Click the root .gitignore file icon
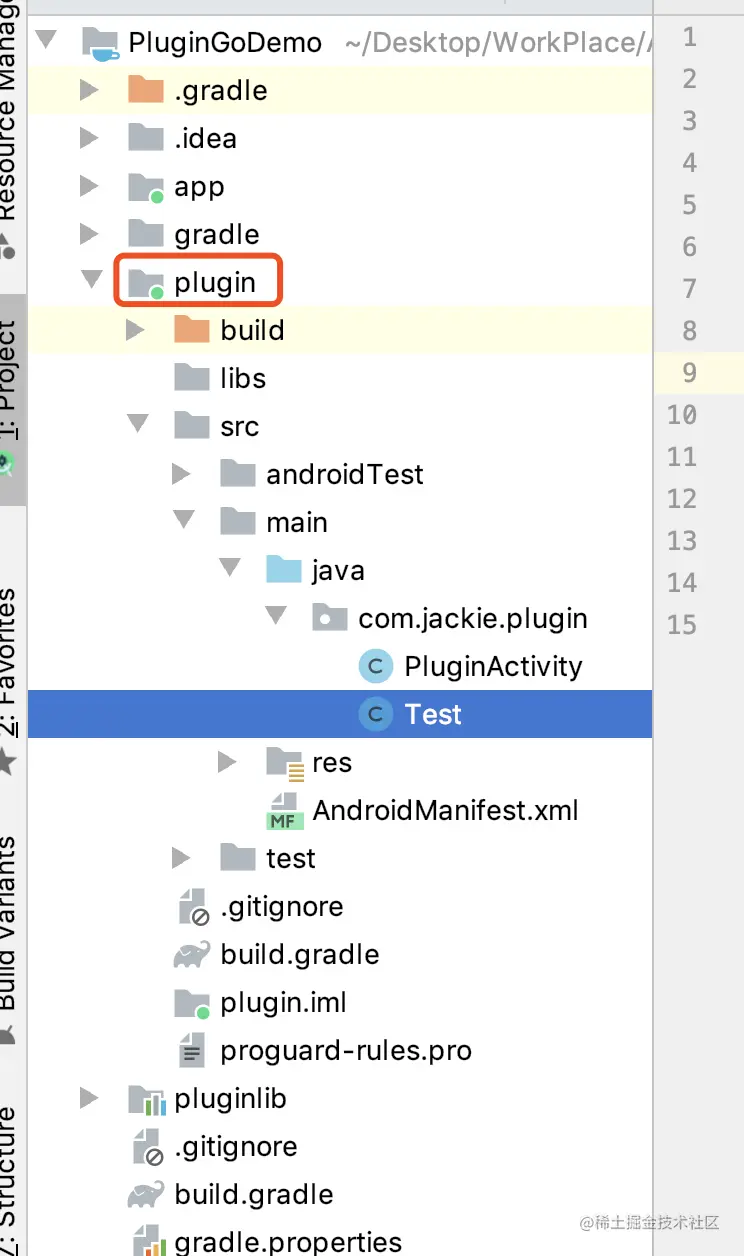The width and height of the screenshot is (744, 1256). click(147, 1147)
